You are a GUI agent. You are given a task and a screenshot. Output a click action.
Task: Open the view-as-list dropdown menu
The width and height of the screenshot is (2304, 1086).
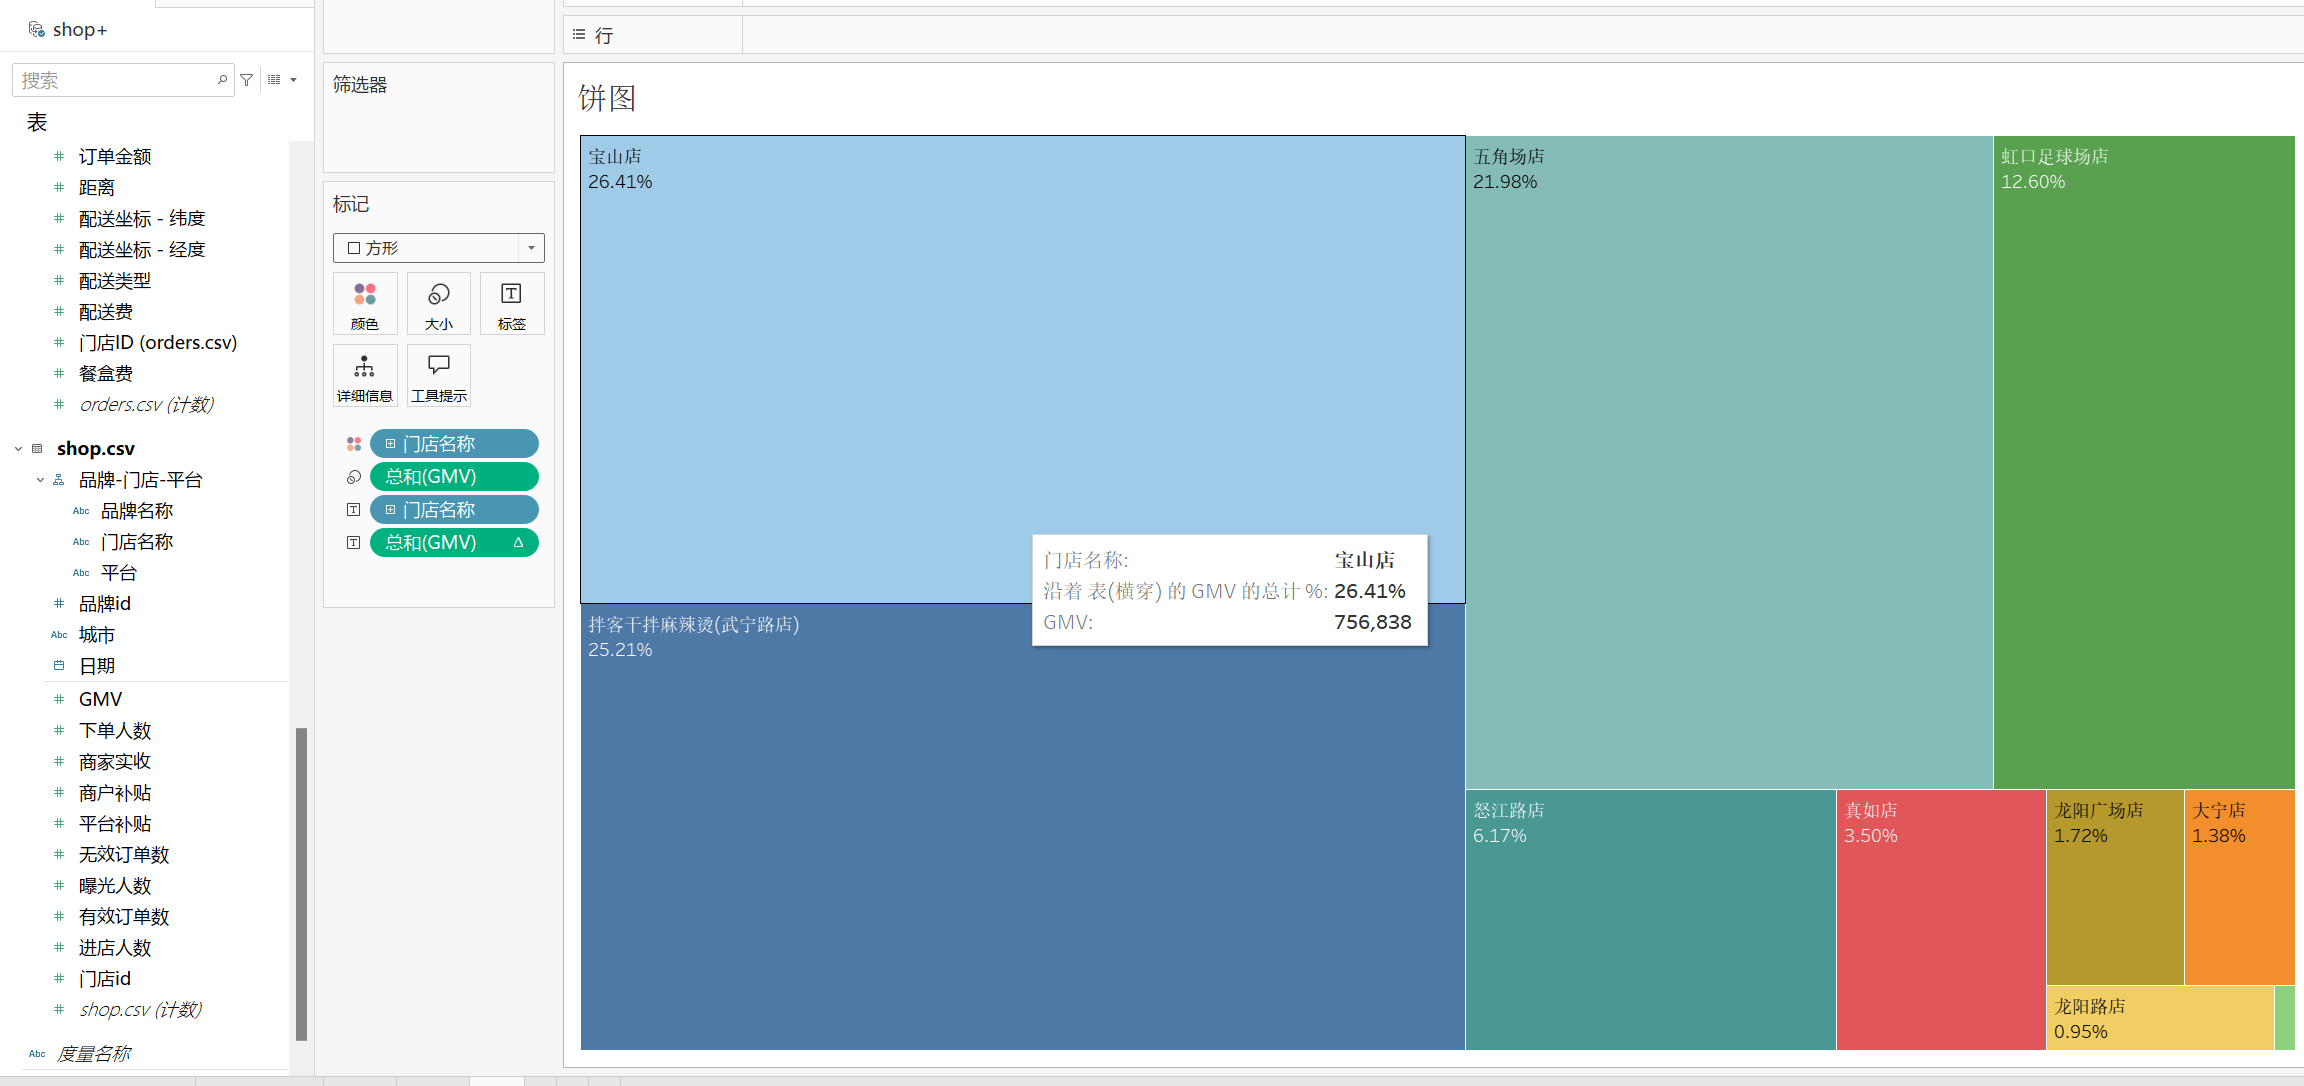(293, 80)
